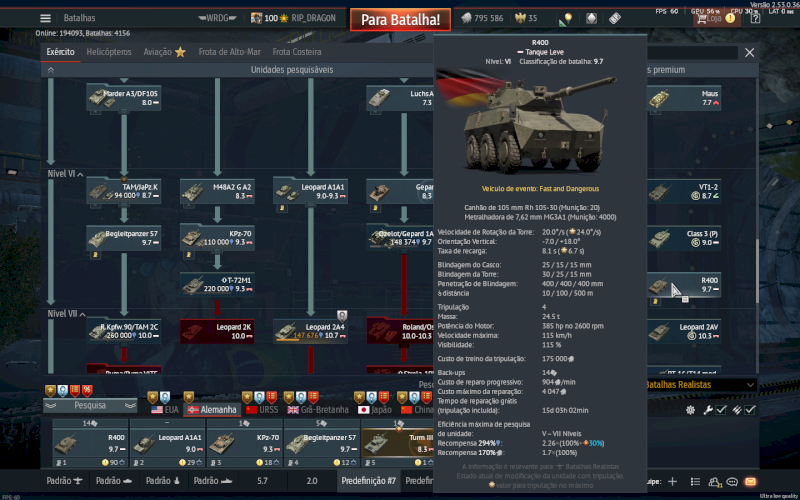Select the Japão nation tab
Screen dimensions: 800x500
click(x=374, y=410)
